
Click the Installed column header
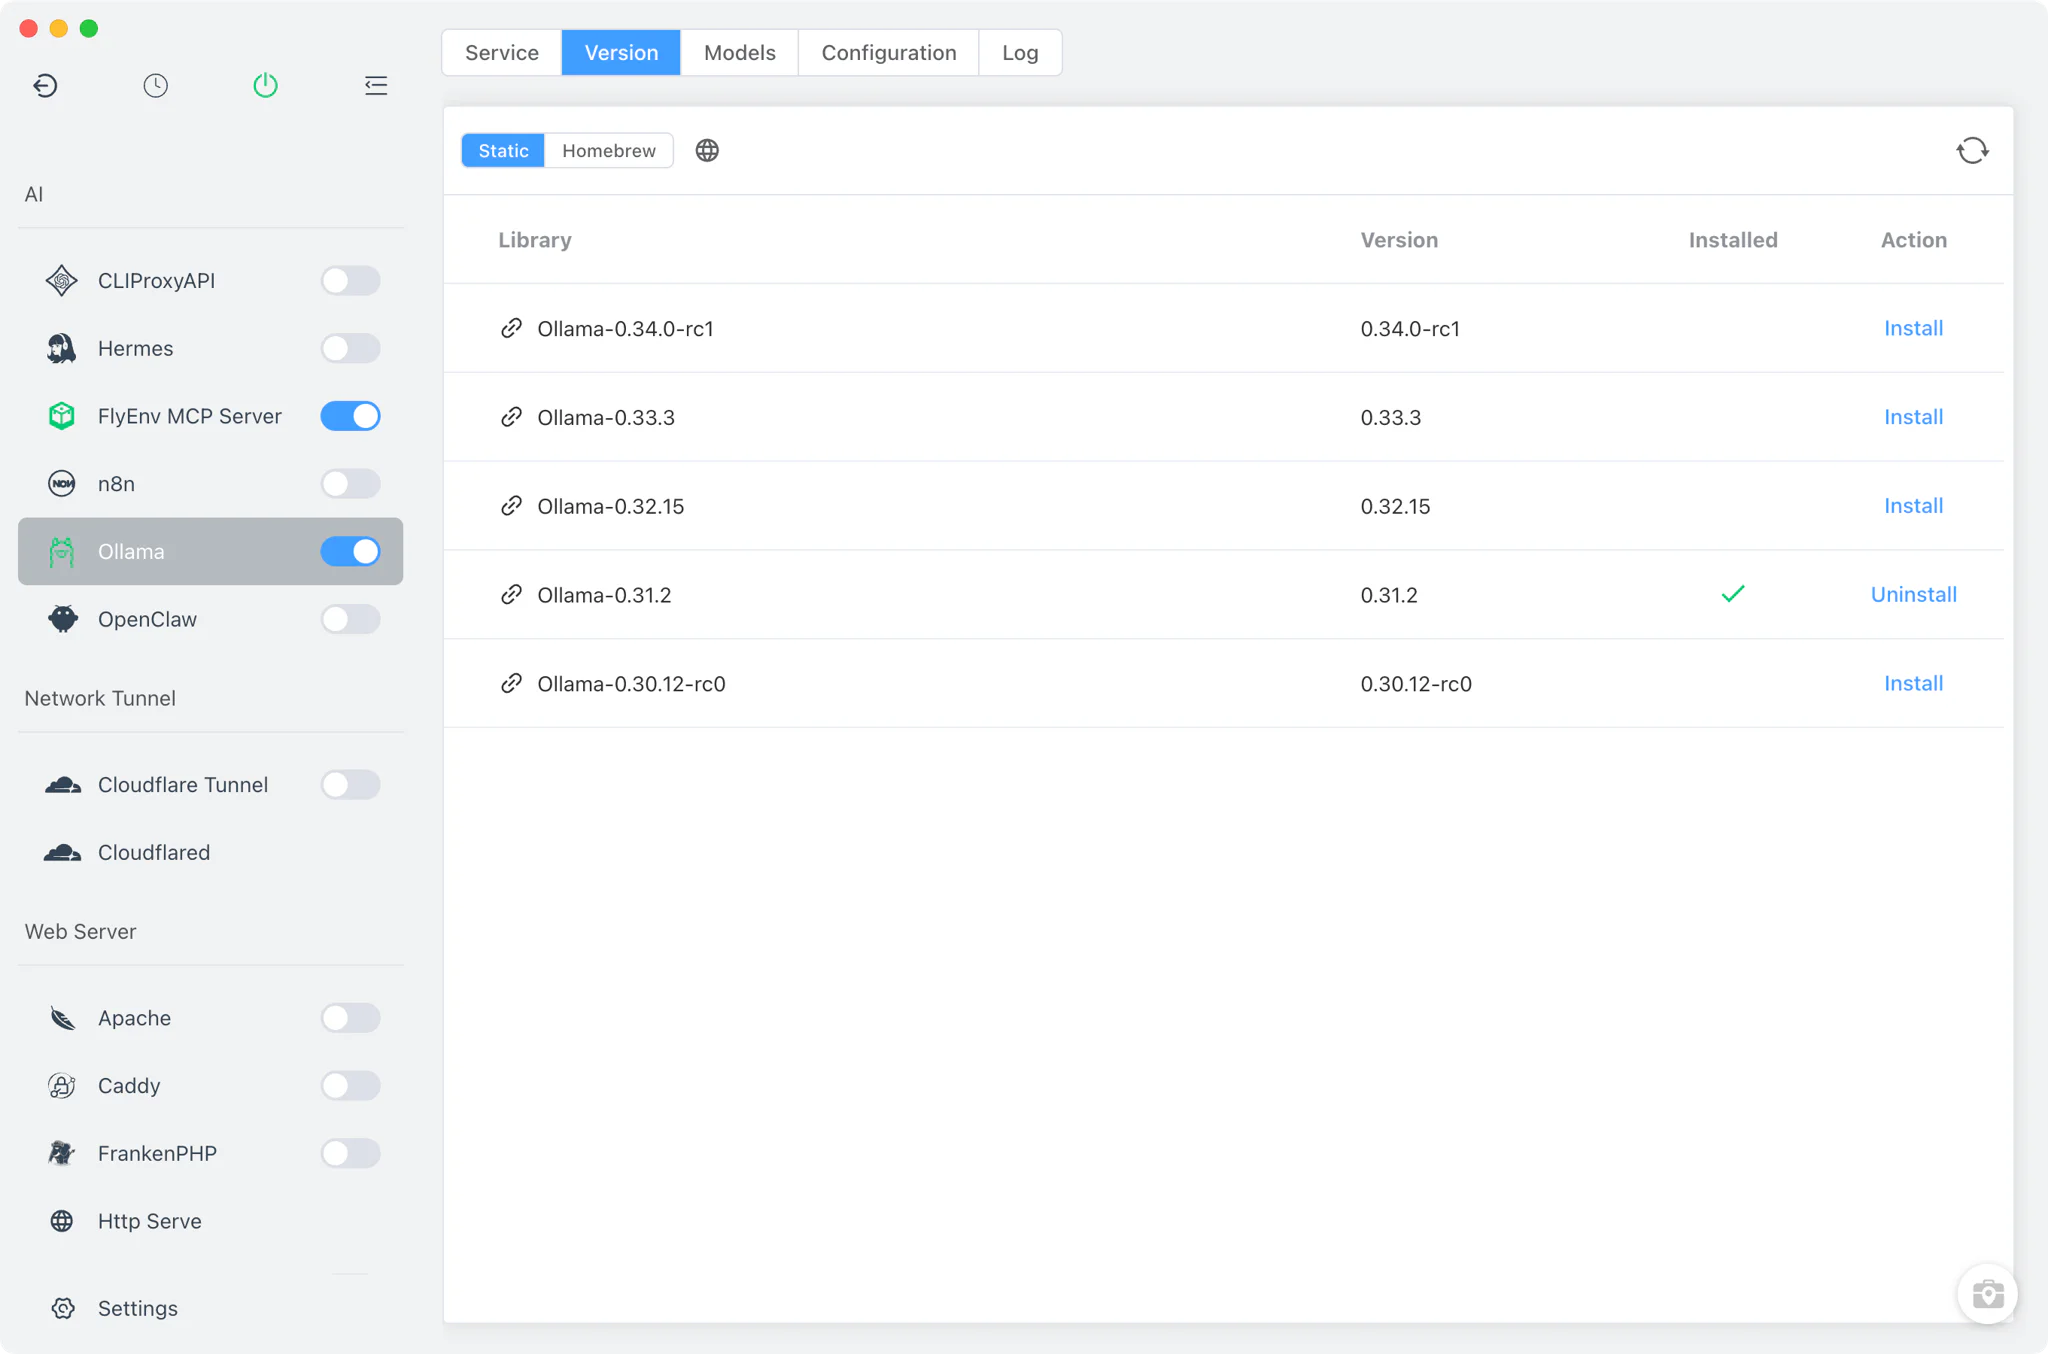coord(1733,240)
